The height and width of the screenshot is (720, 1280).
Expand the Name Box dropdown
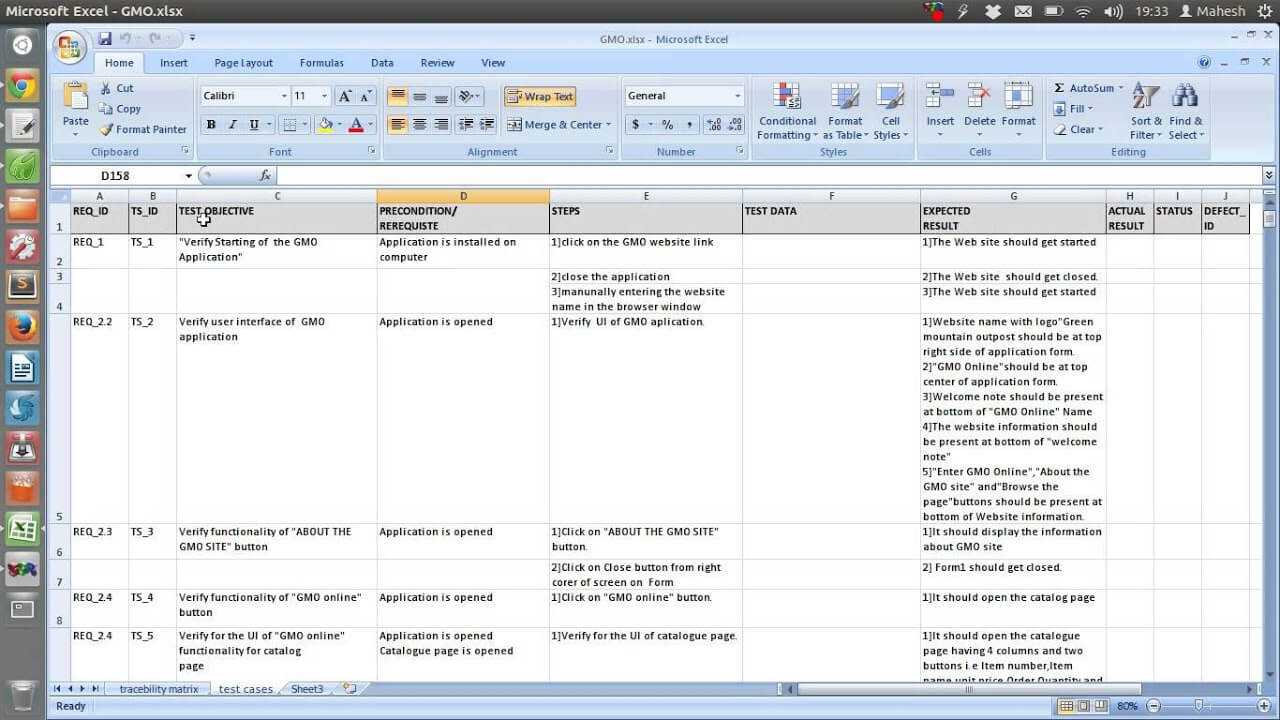[x=188, y=176]
